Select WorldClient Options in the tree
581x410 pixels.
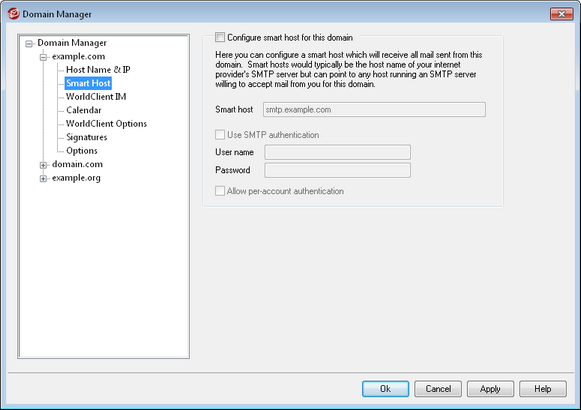pos(106,124)
